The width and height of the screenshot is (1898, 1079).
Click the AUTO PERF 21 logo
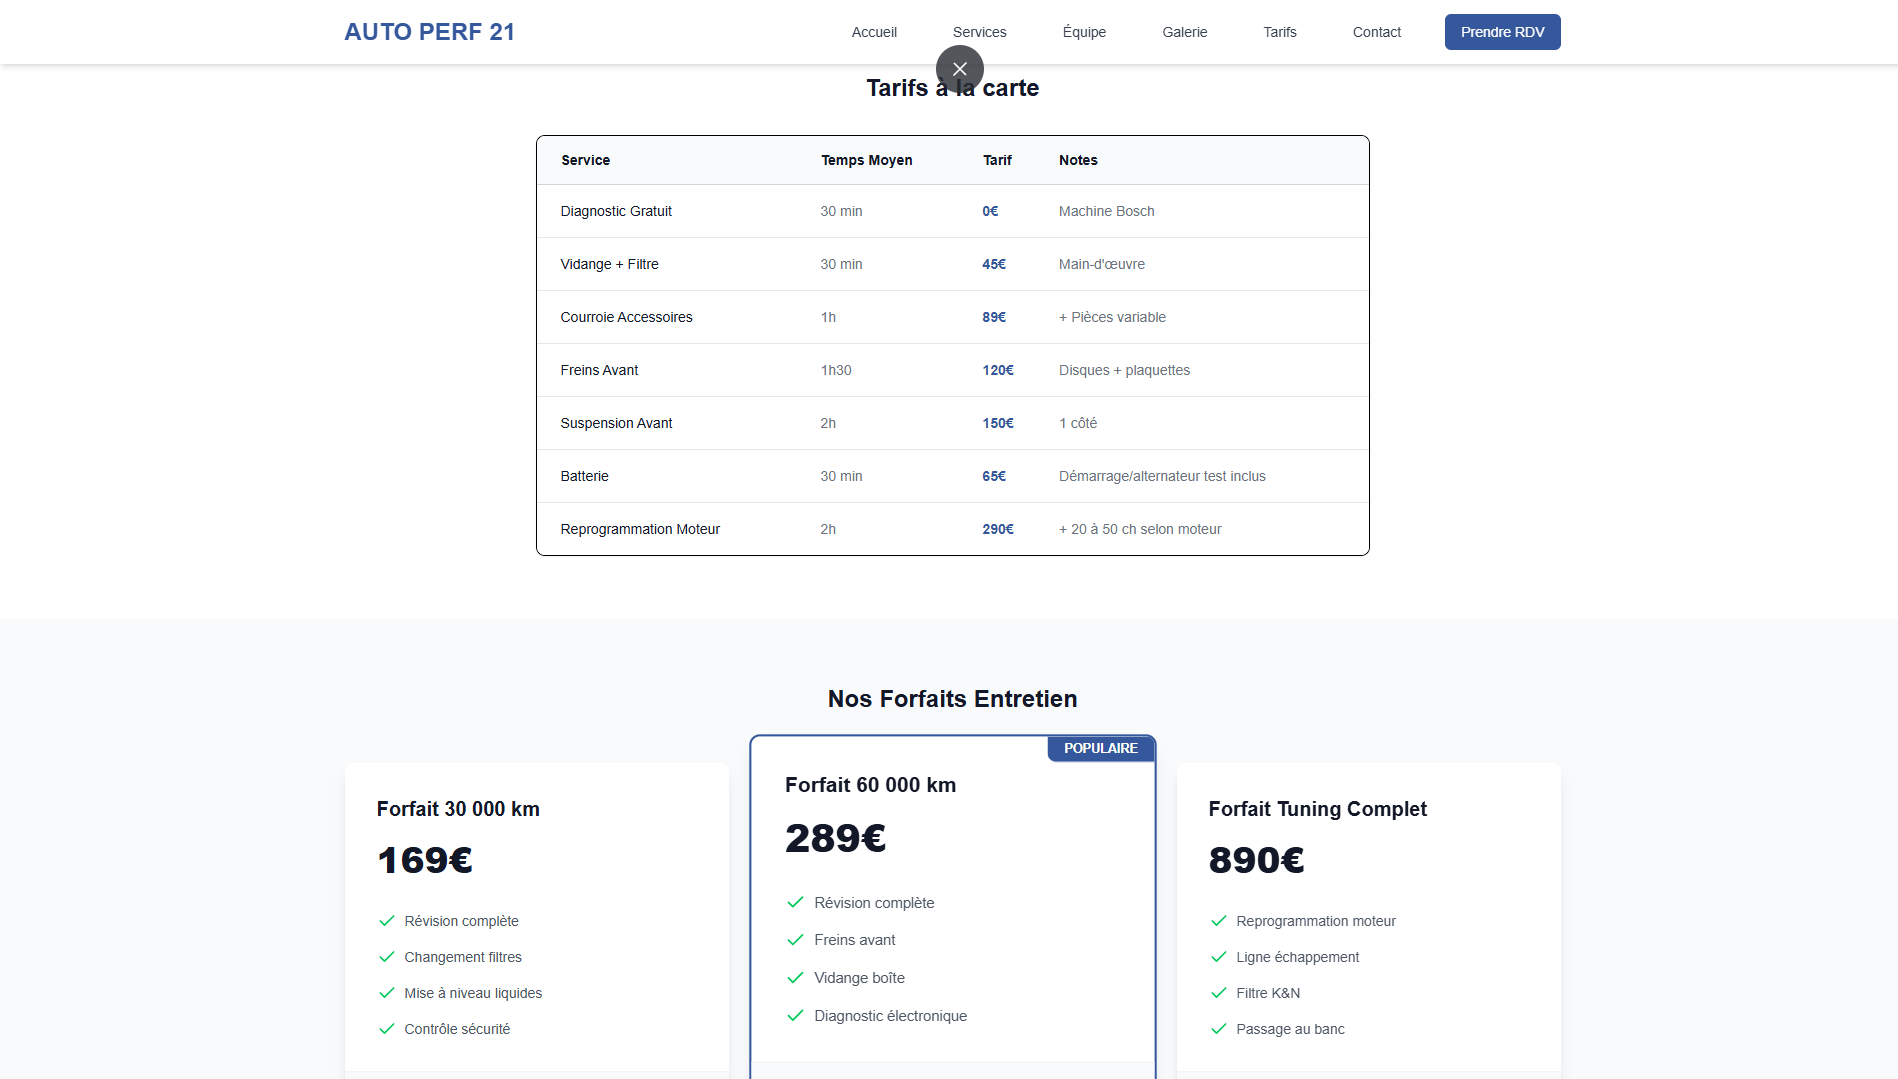click(429, 32)
